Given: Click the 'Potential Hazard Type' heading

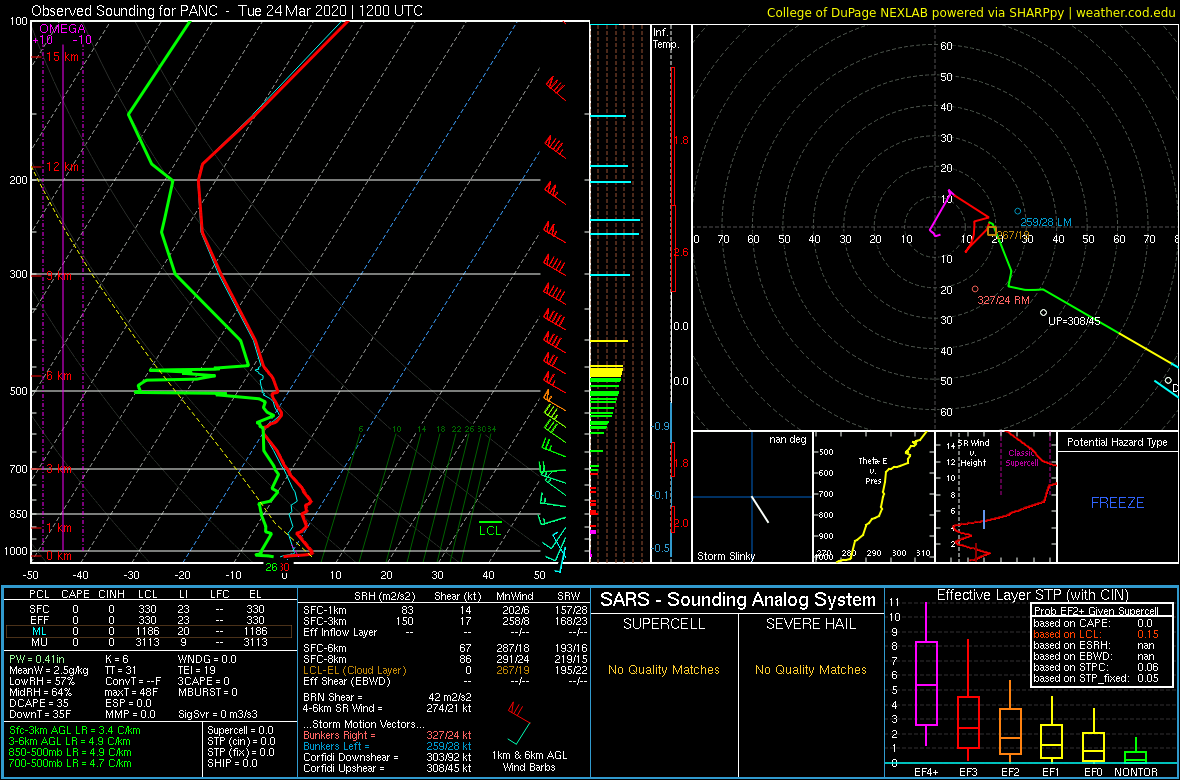Looking at the screenshot, I should tap(1118, 443).
